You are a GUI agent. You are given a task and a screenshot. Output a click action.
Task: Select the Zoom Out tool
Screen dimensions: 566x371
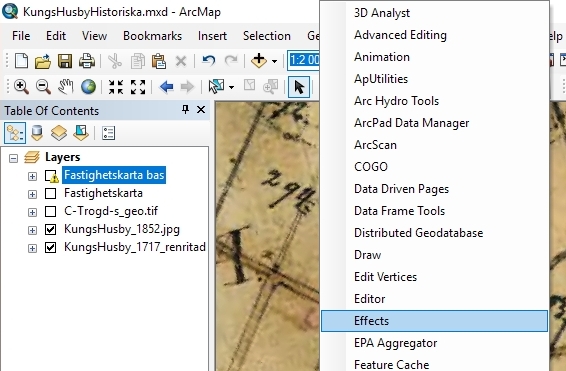pyautogui.click(x=43, y=87)
